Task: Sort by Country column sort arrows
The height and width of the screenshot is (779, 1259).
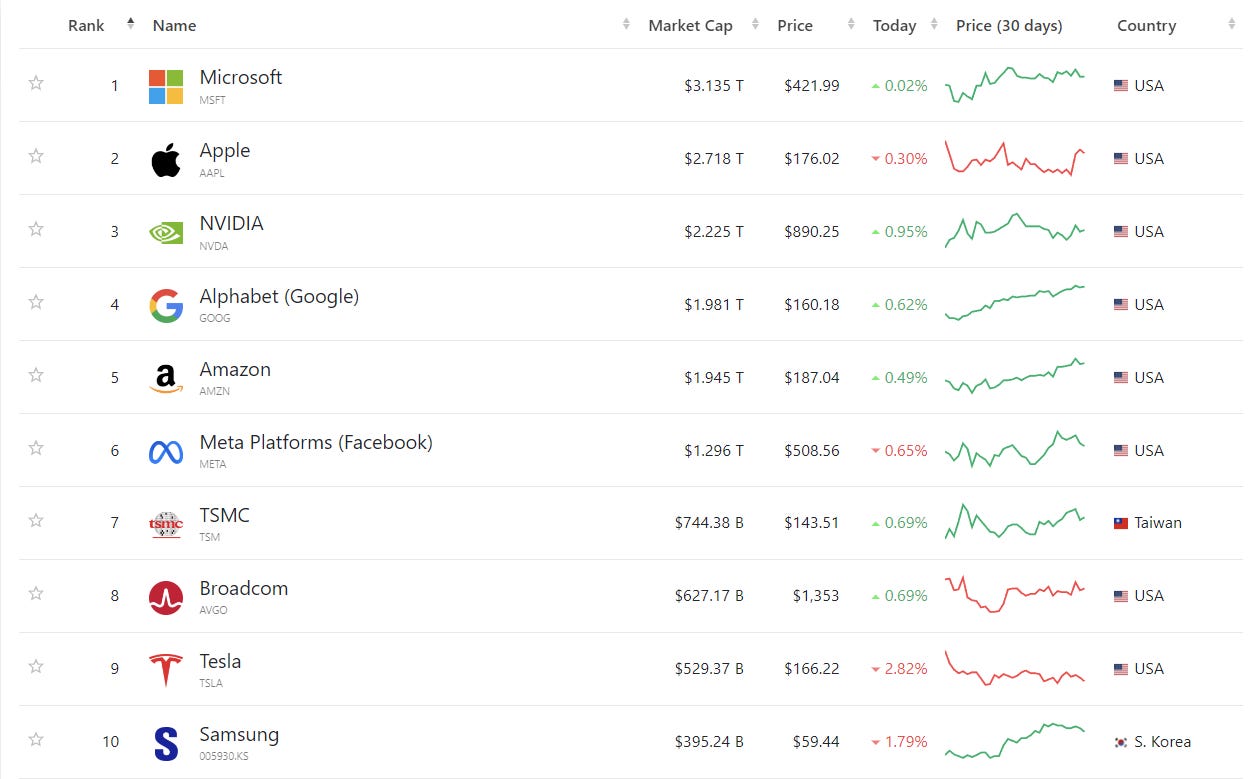Action: pyautogui.click(x=1232, y=25)
